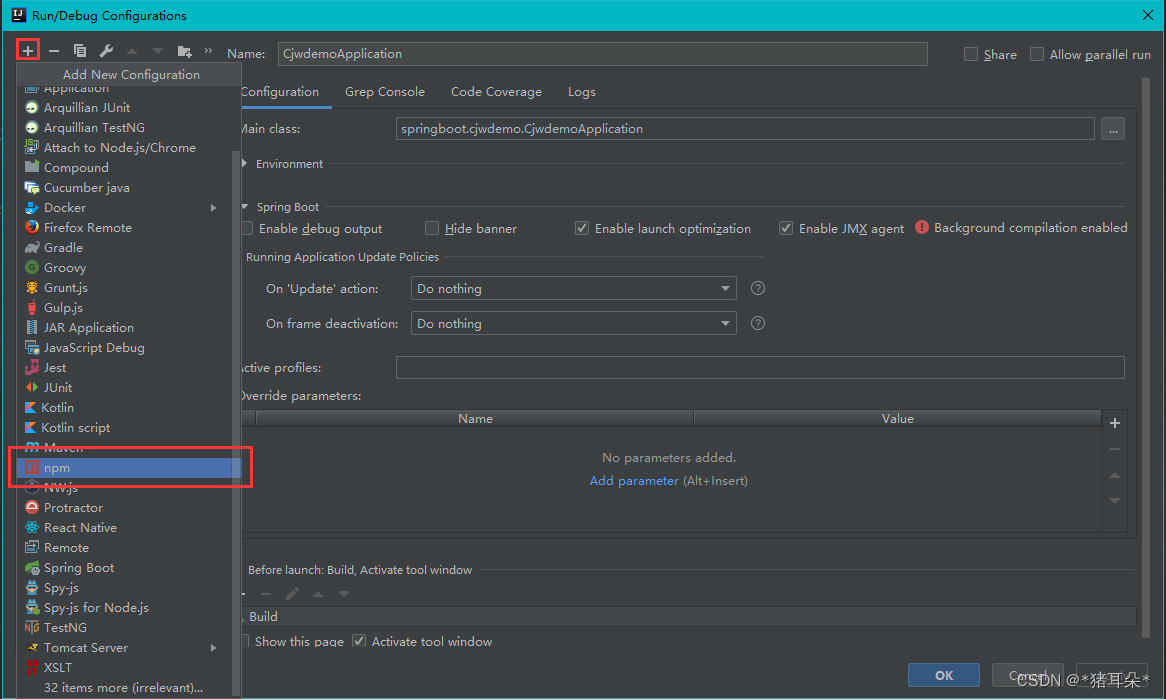The height and width of the screenshot is (699, 1166).
Task: Remove configuration using the minus icon
Action: click(x=54, y=50)
